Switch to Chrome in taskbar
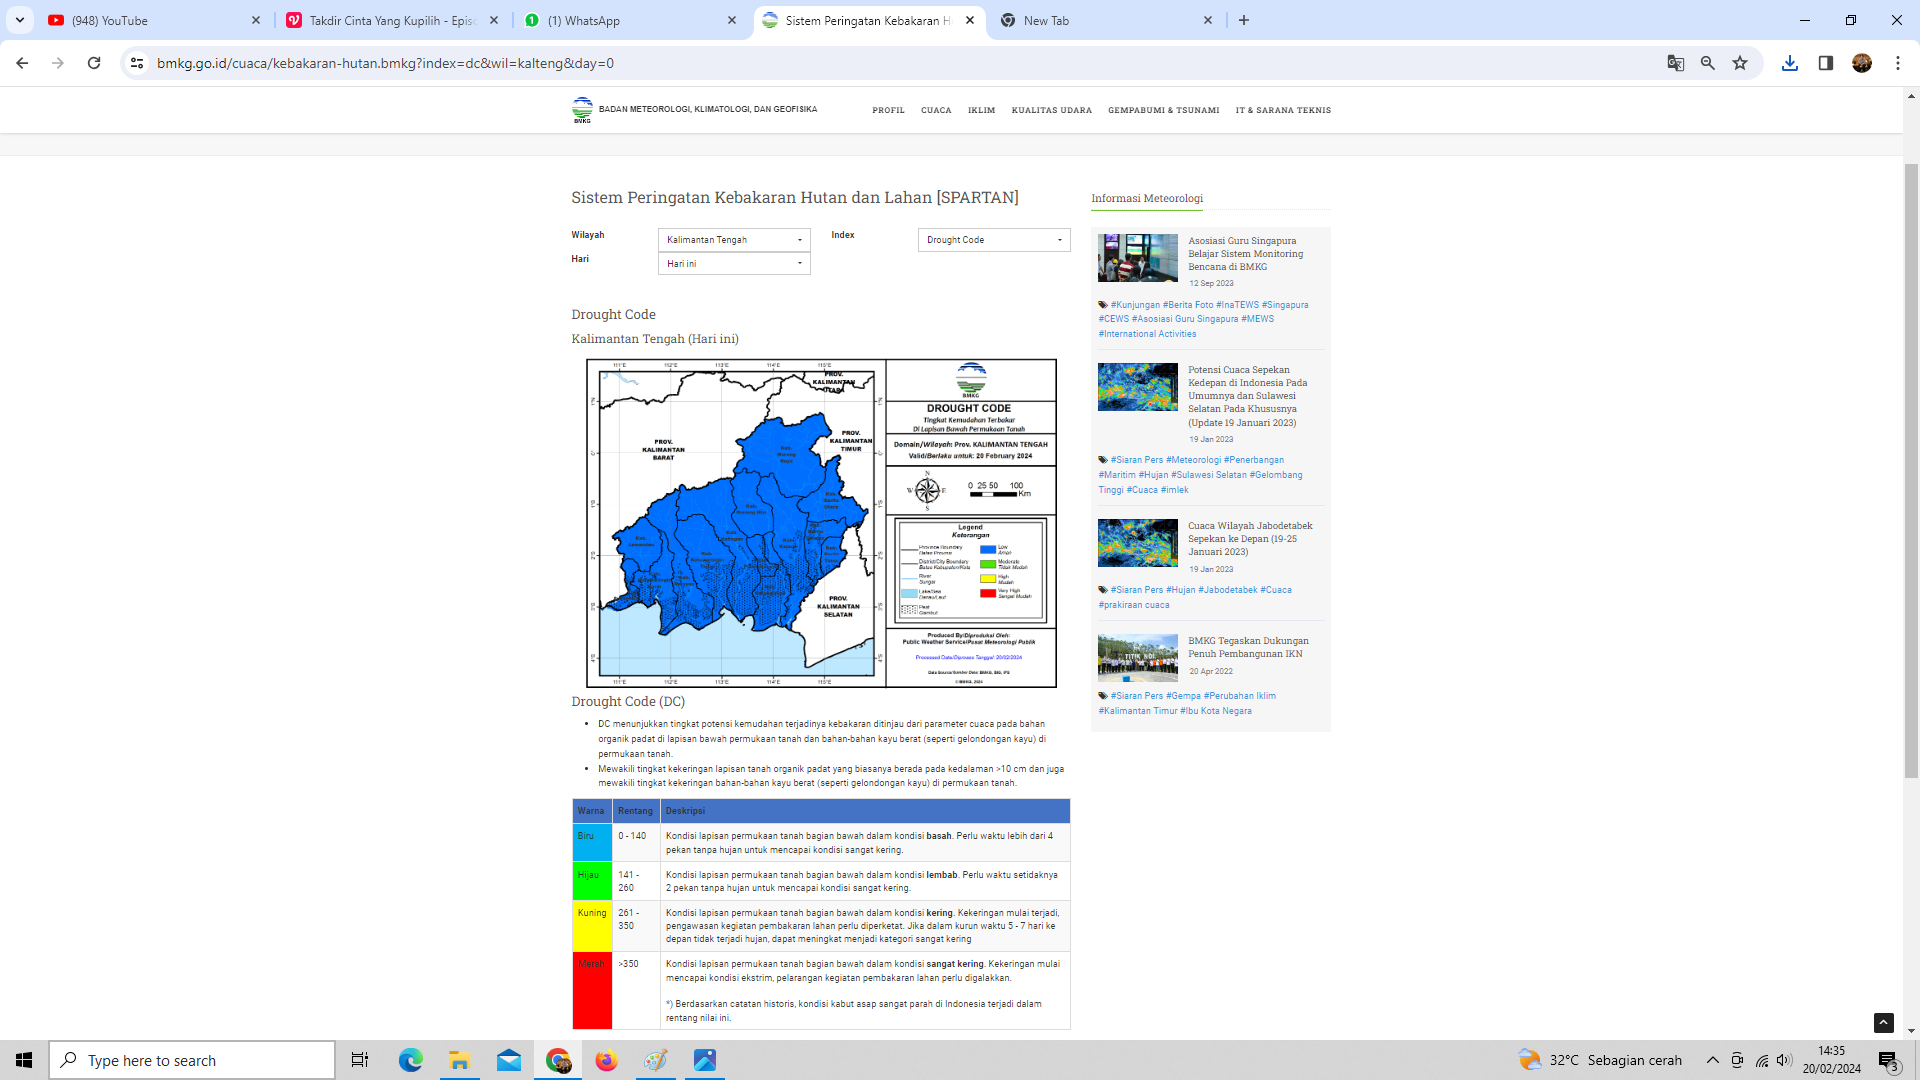Image resolution: width=1920 pixels, height=1080 pixels. (x=558, y=1060)
